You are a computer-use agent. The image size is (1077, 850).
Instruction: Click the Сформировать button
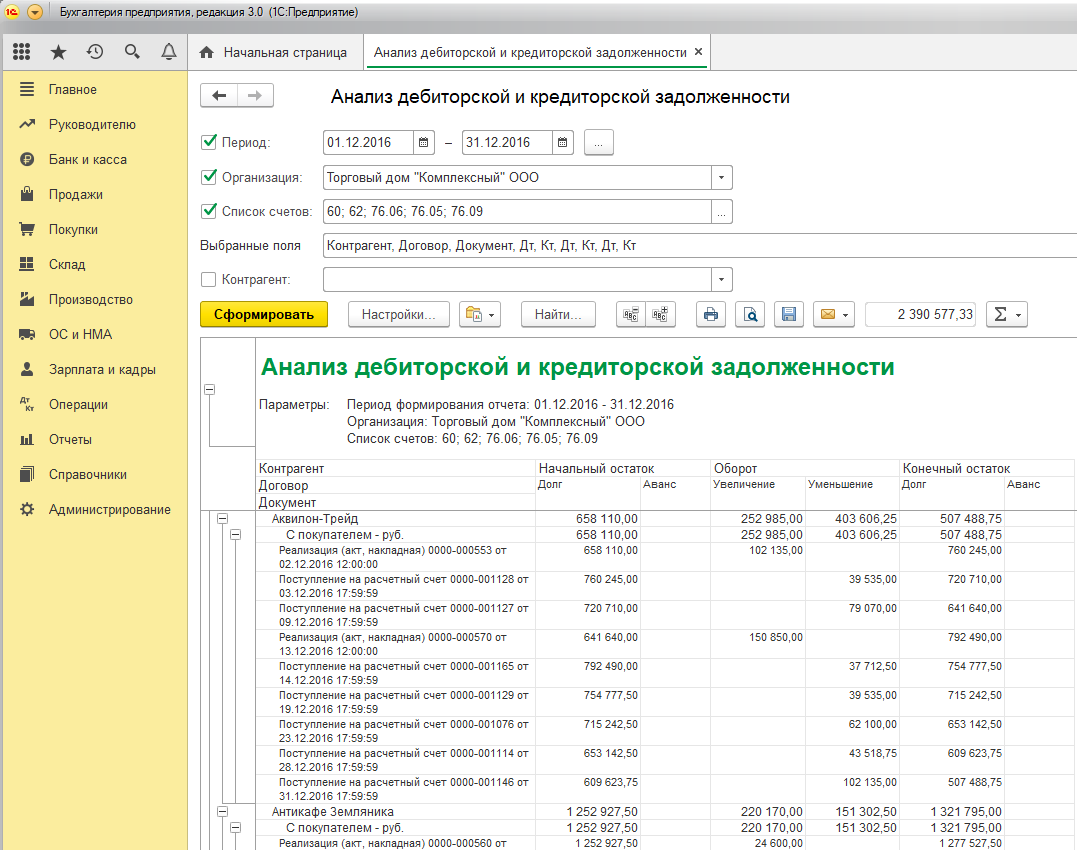pyautogui.click(x=264, y=314)
